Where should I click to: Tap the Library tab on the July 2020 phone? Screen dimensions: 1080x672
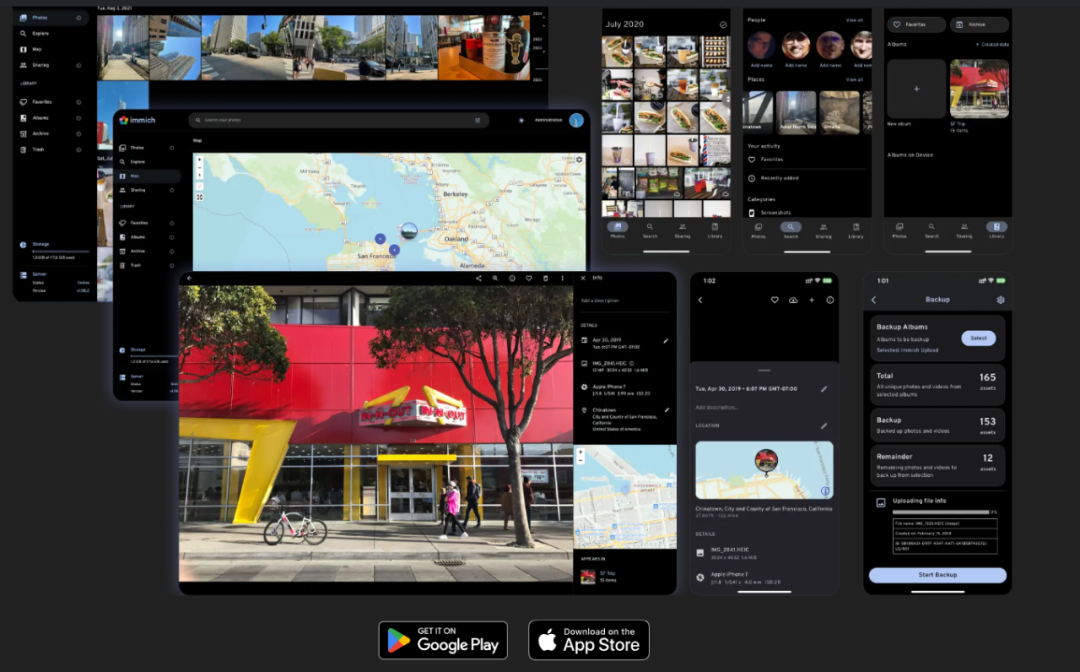click(x=715, y=230)
